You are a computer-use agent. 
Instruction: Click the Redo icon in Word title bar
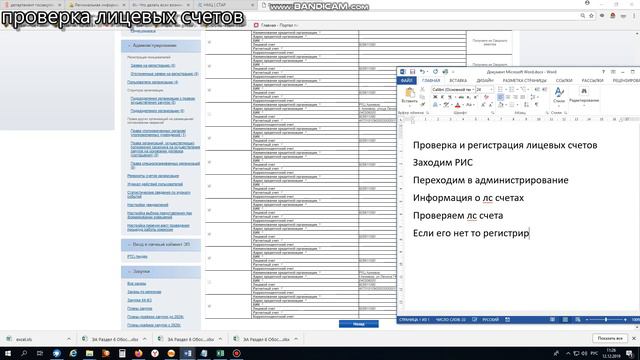pos(435,72)
